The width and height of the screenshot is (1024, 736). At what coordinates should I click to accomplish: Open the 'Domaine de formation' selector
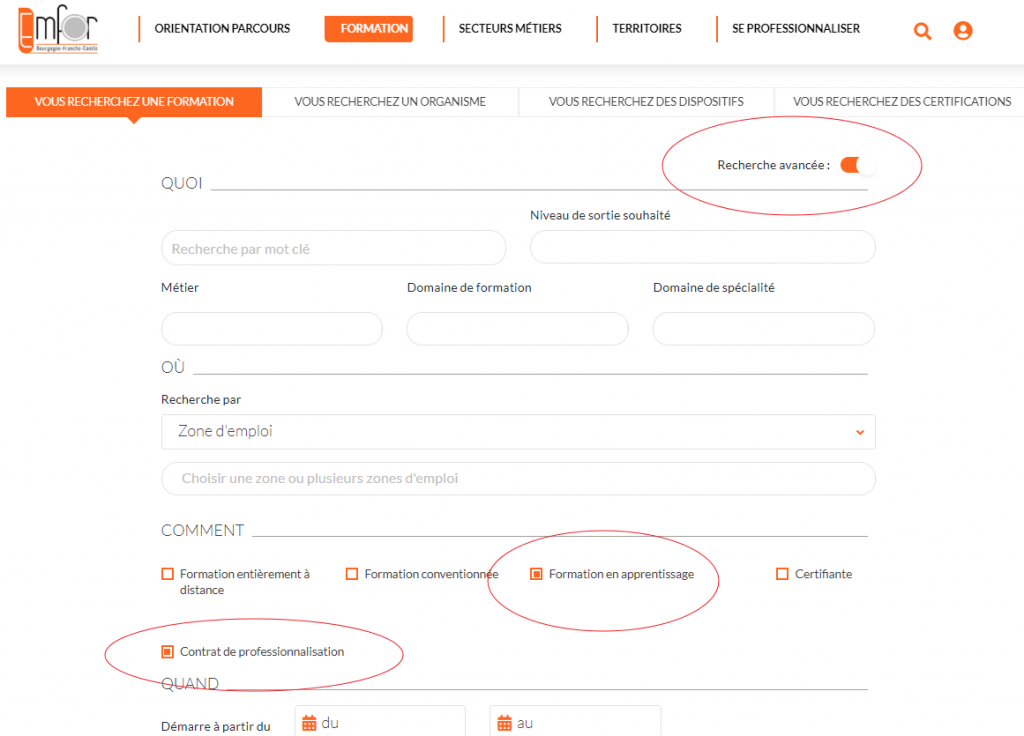[517, 329]
